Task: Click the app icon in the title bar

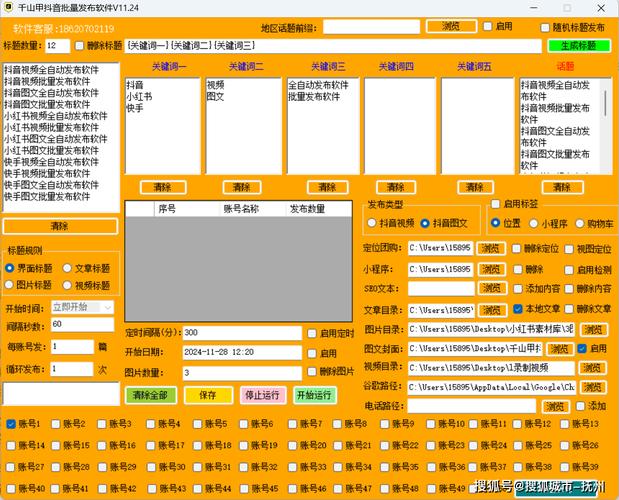Action: click(9, 8)
